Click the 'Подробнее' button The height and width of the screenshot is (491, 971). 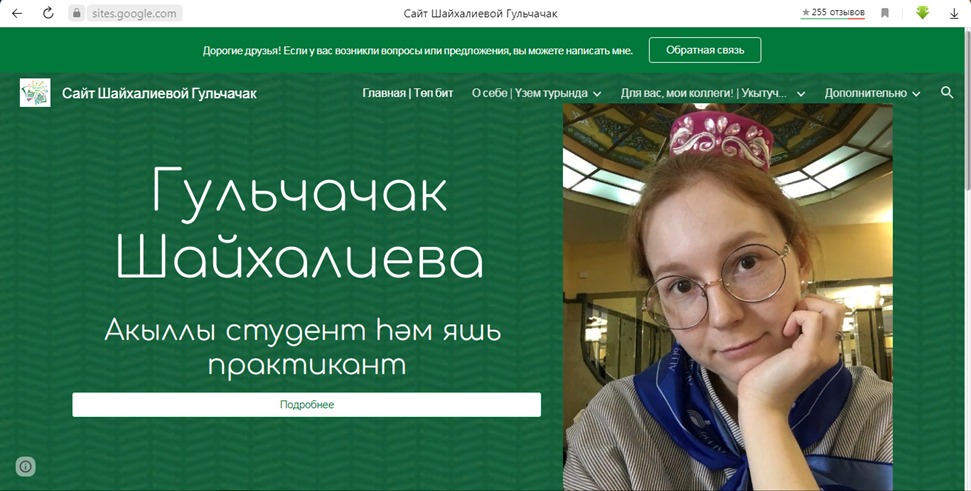click(306, 404)
